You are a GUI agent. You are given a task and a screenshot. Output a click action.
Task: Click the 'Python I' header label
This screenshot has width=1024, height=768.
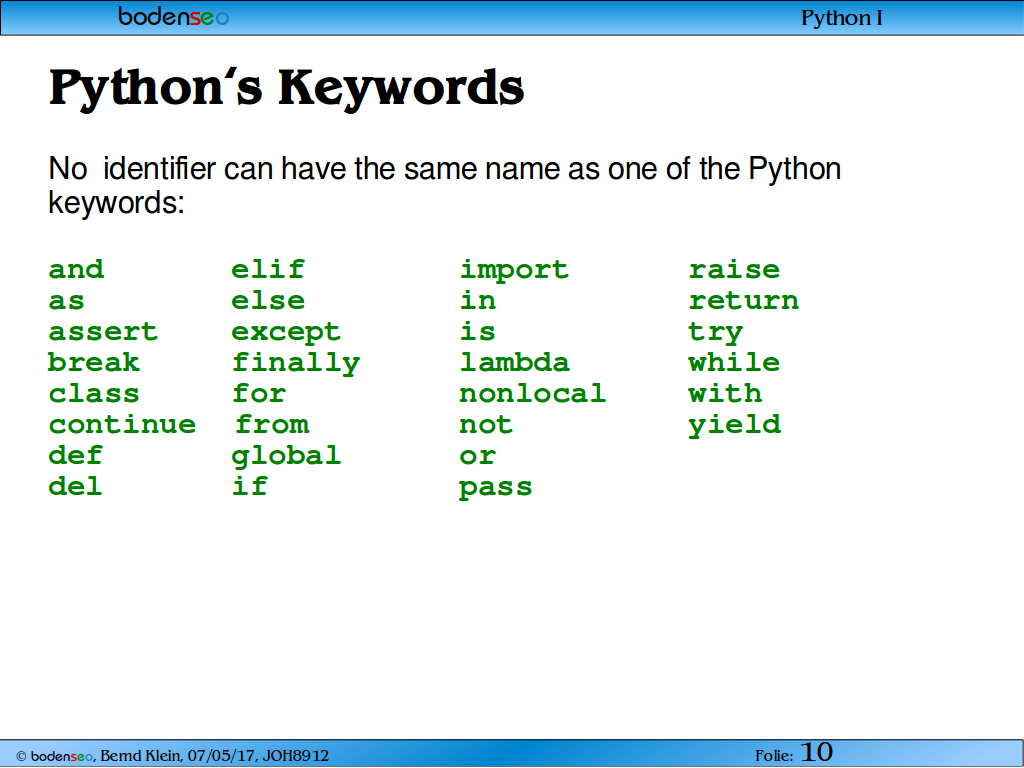point(842,18)
